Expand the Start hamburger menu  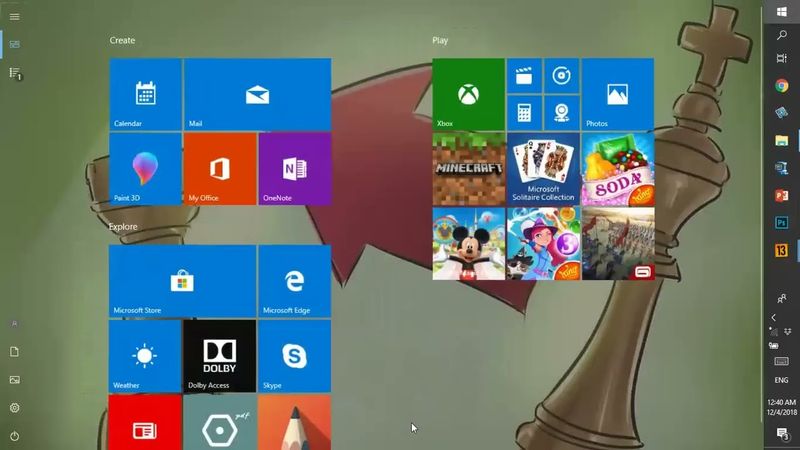(15, 16)
